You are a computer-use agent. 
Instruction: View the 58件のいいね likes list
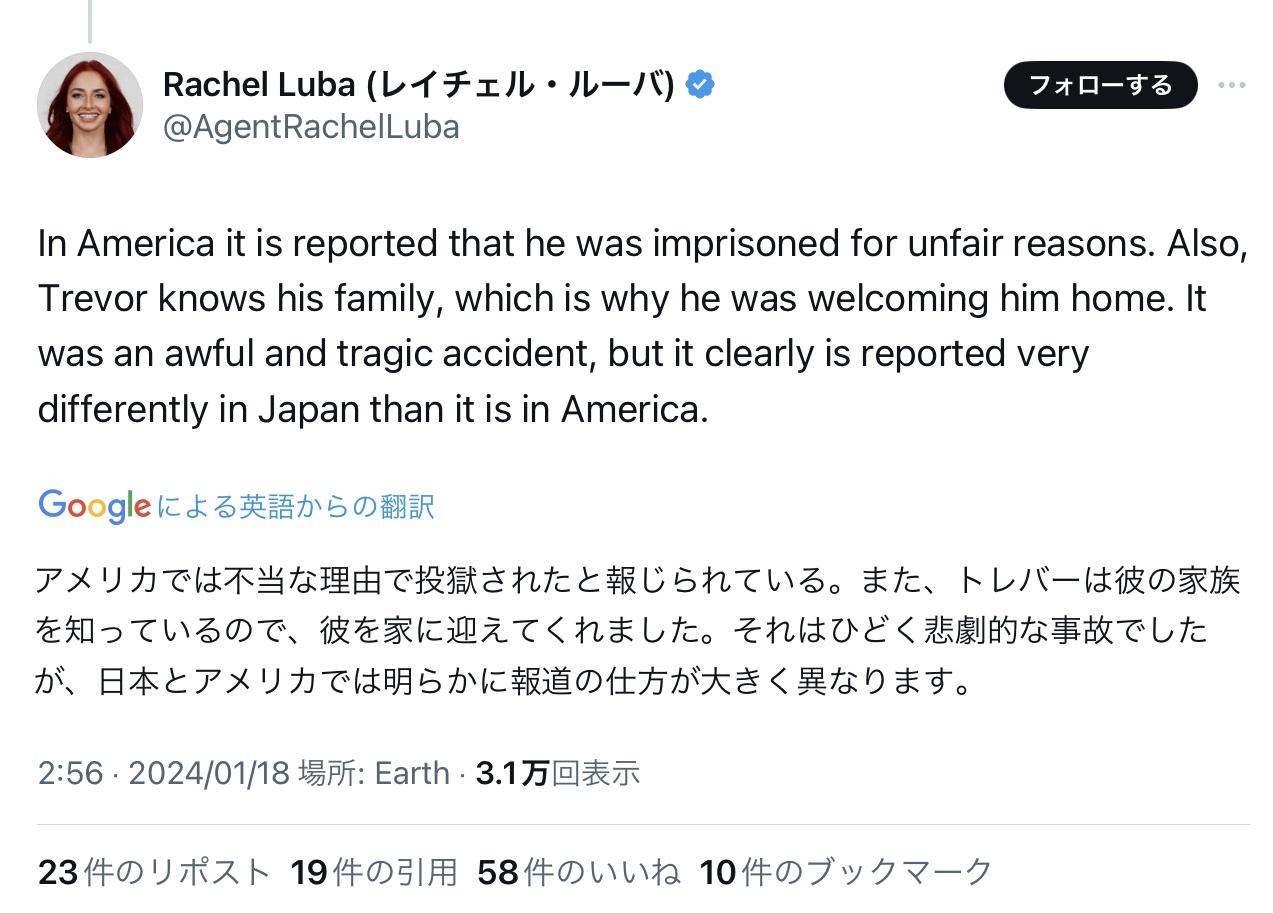click(x=579, y=872)
